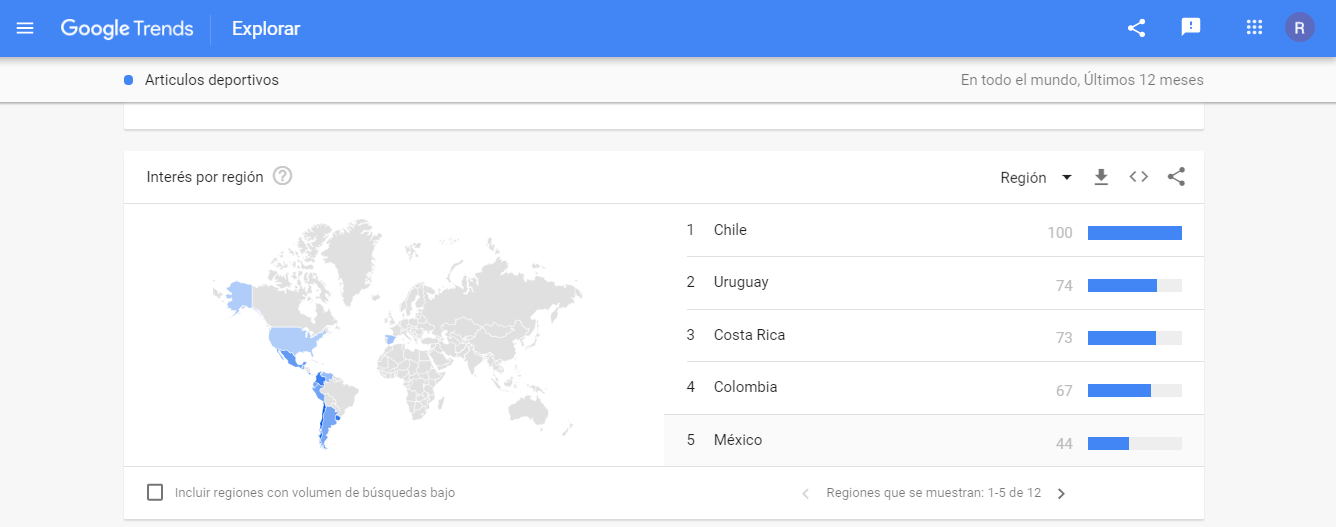This screenshot has height=527, width=1336.
Task: Go to next page of regions
Action: 1061,493
